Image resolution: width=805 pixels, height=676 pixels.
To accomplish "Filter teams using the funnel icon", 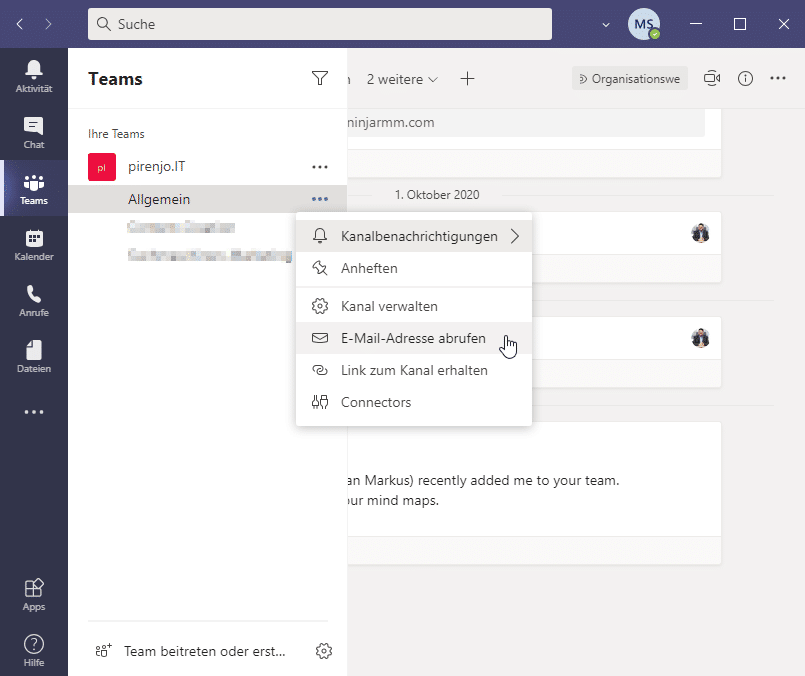I will coord(320,78).
